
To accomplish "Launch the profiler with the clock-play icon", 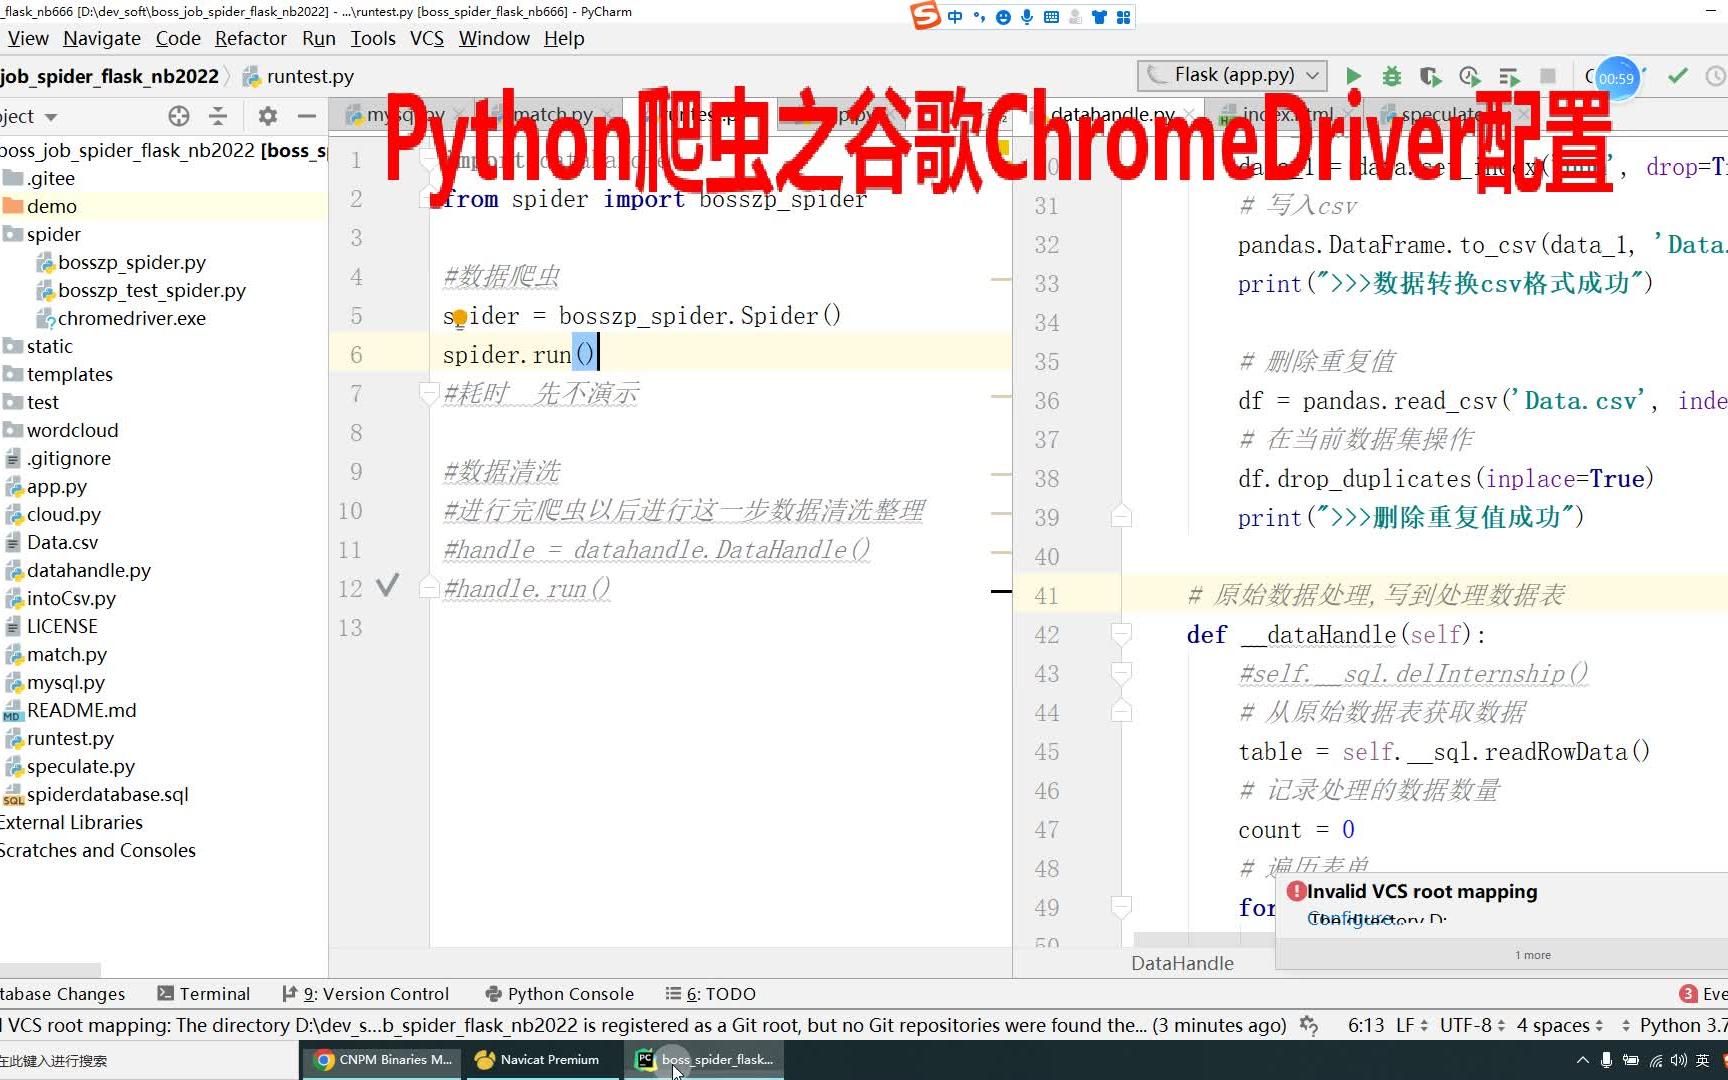I will pyautogui.click(x=1469, y=76).
